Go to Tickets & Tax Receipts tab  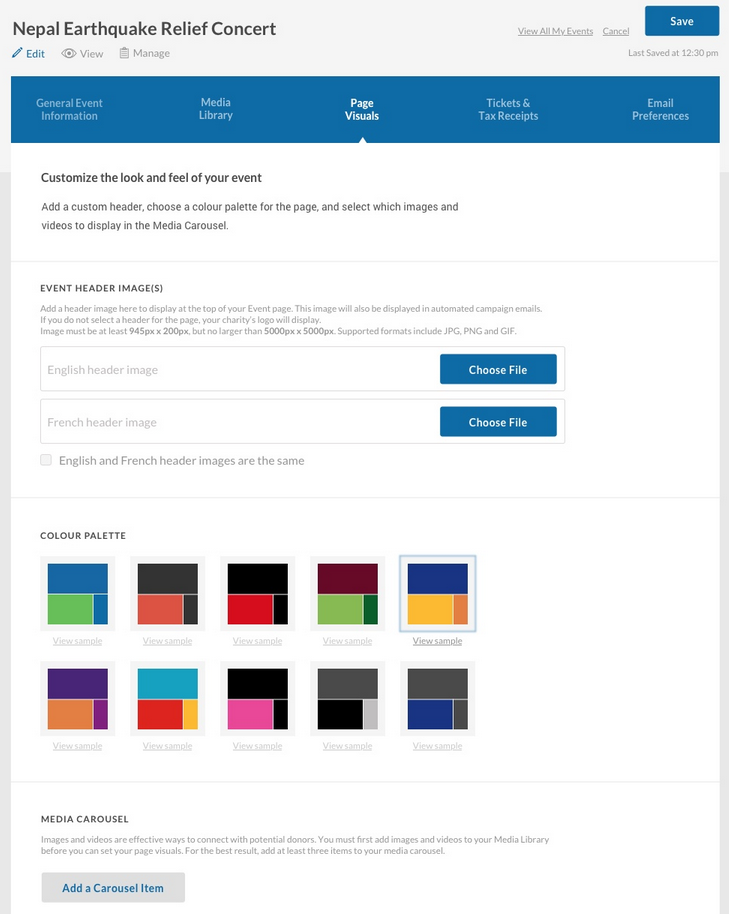508,109
